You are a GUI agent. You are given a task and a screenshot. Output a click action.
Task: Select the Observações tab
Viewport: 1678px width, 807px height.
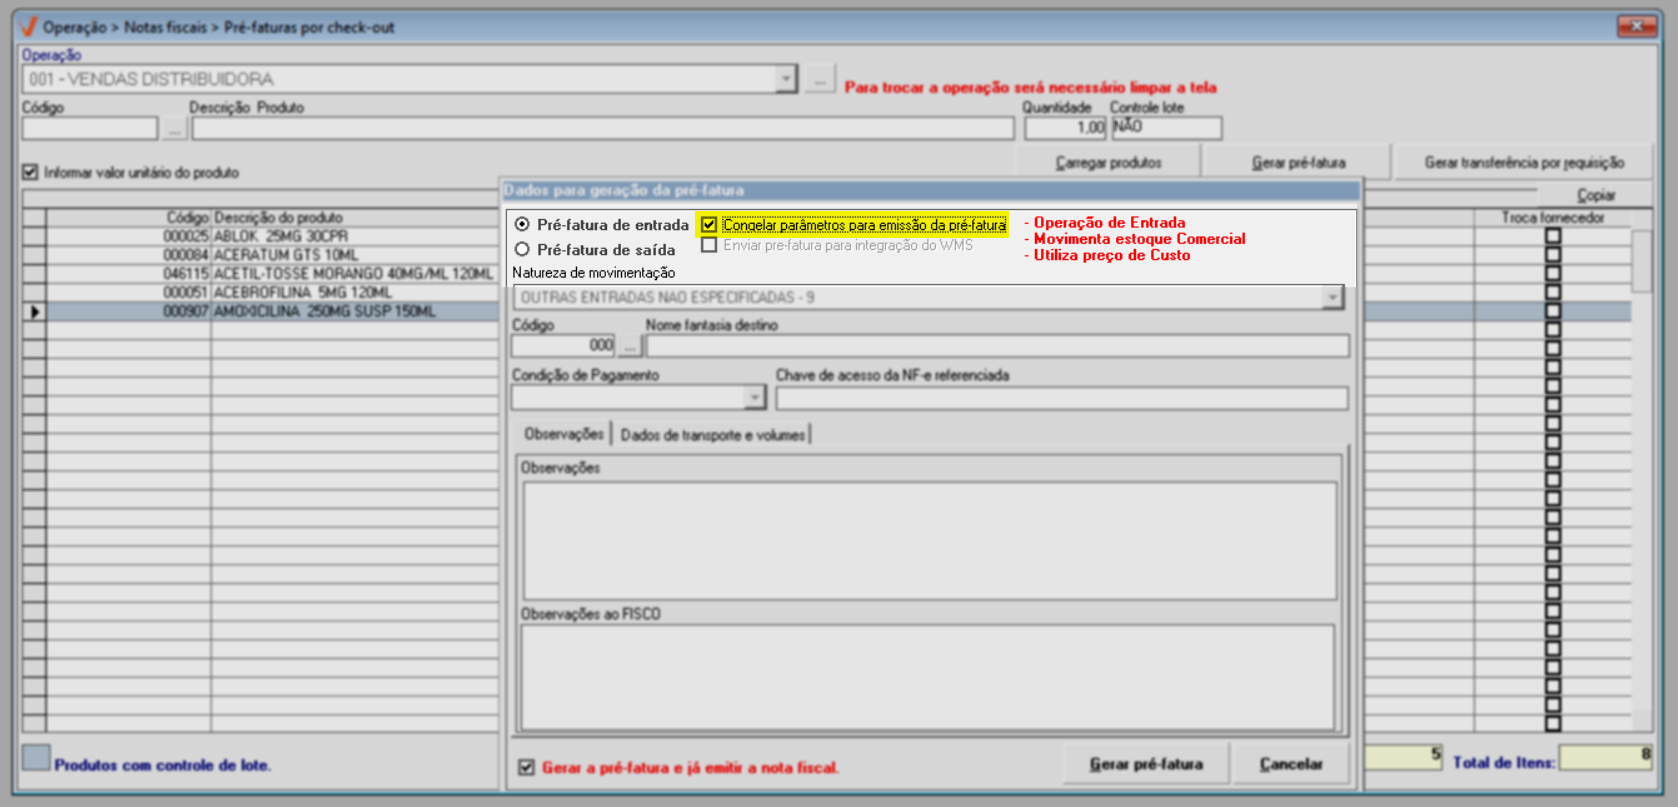tap(564, 434)
